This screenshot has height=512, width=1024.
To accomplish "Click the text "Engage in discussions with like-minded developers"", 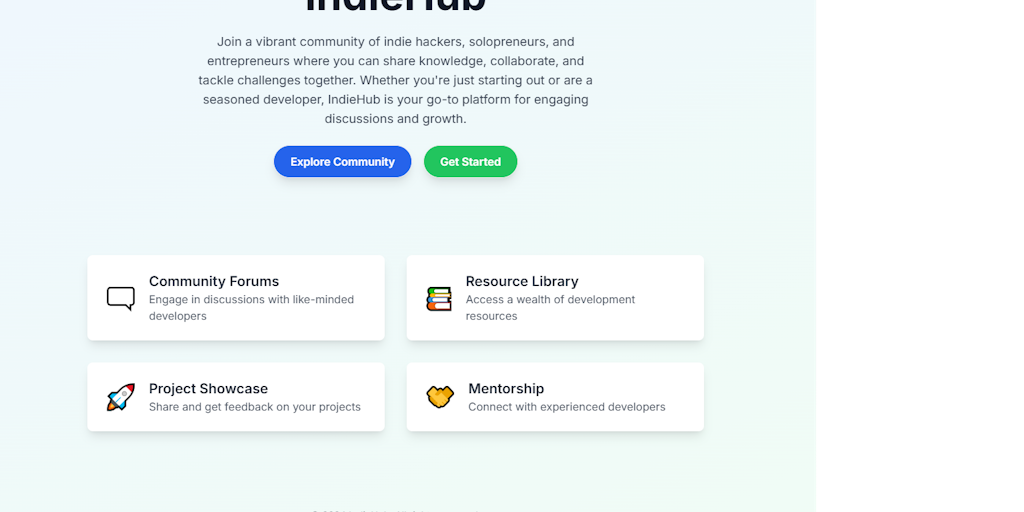I will pos(251,308).
